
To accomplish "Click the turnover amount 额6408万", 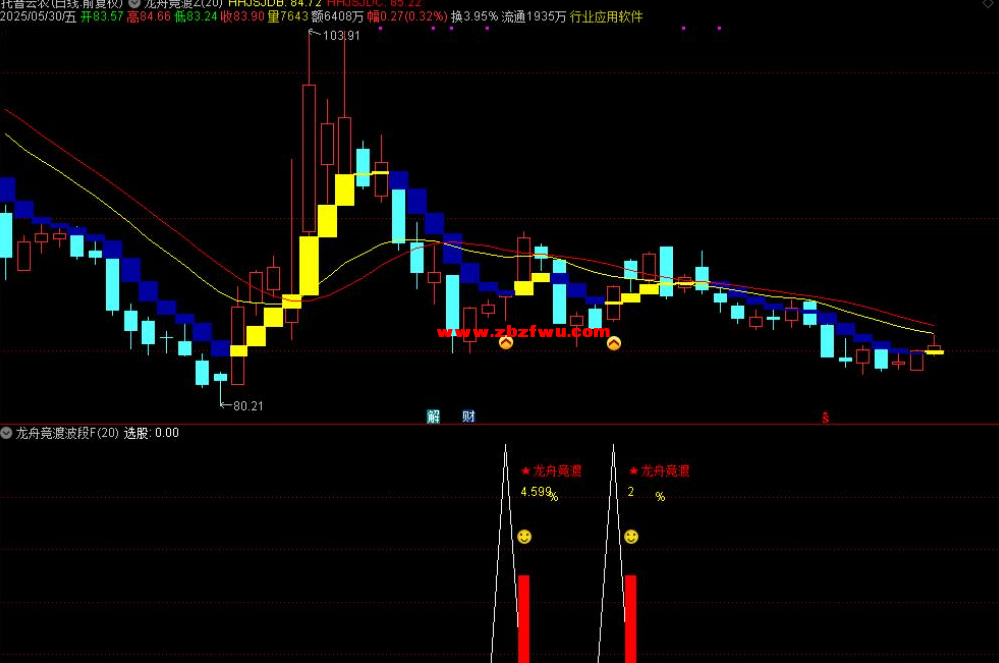I will [x=337, y=17].
